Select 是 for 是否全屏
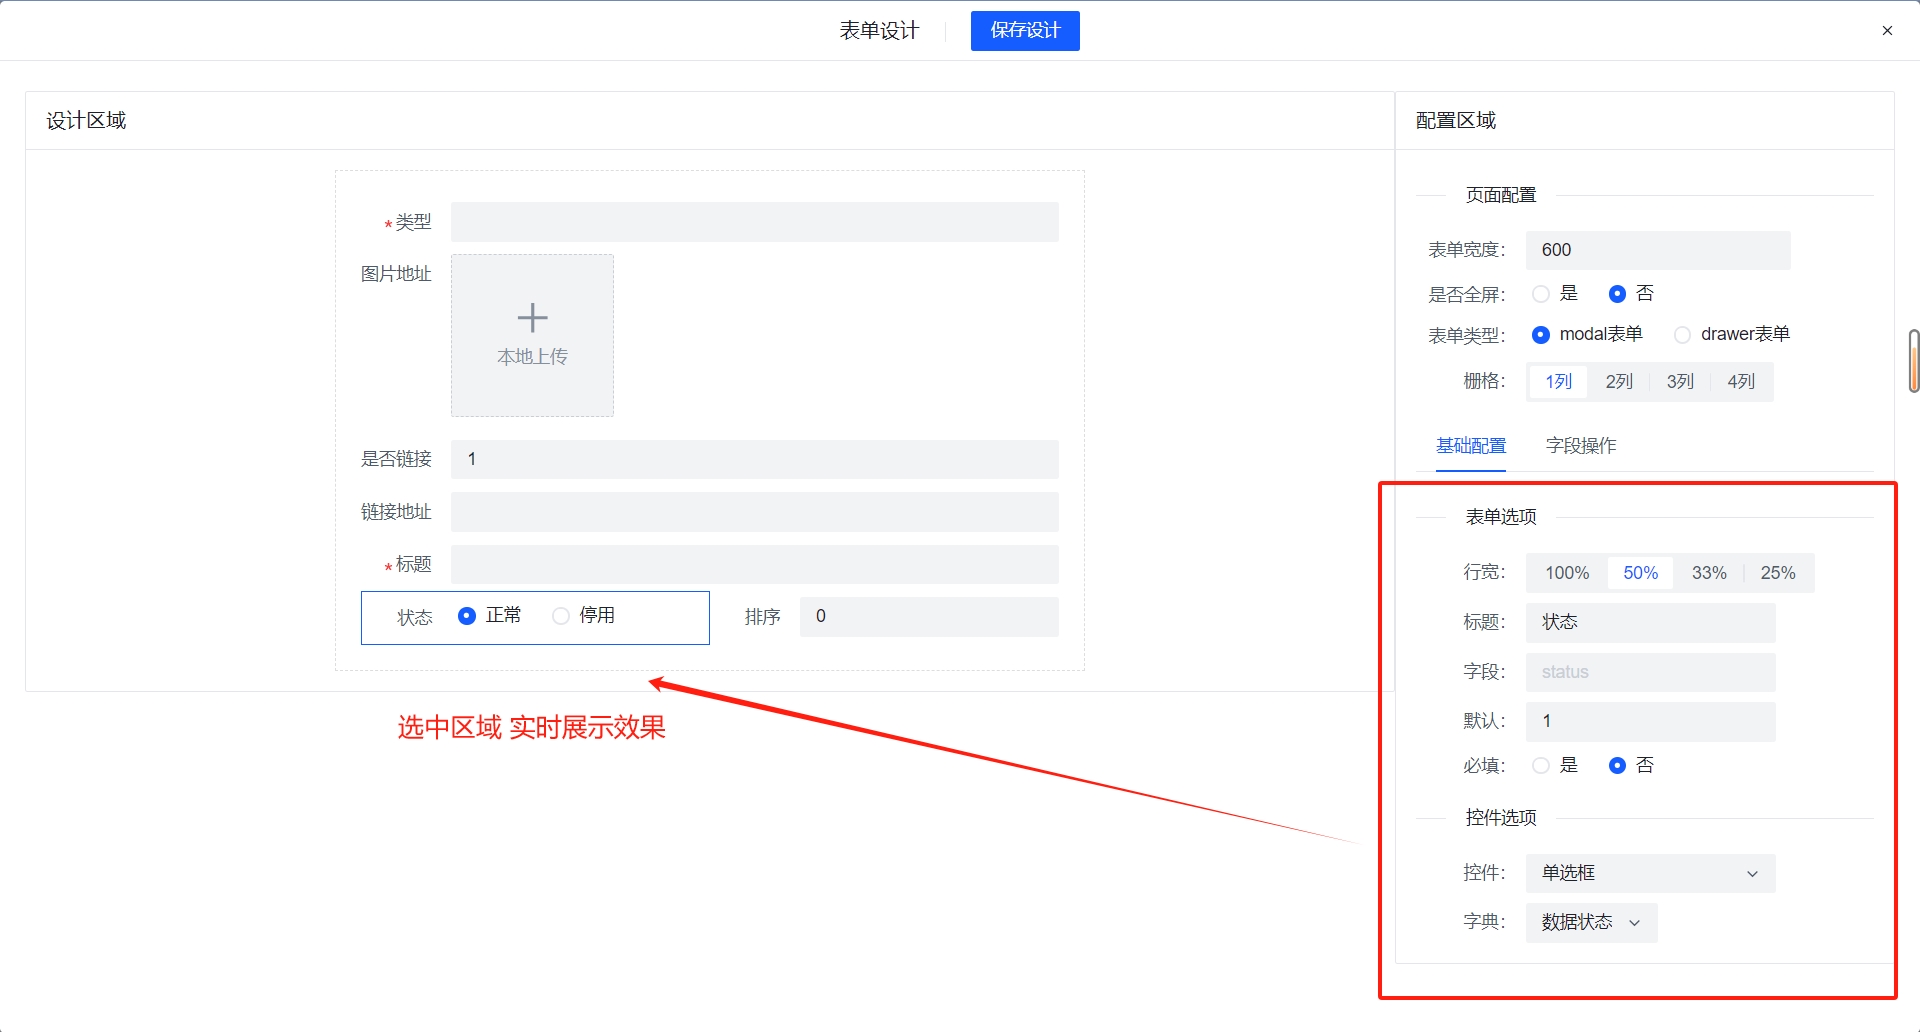Image resolution: width=1920 pixels, height=1032 pixels. tap(1541, 293)
